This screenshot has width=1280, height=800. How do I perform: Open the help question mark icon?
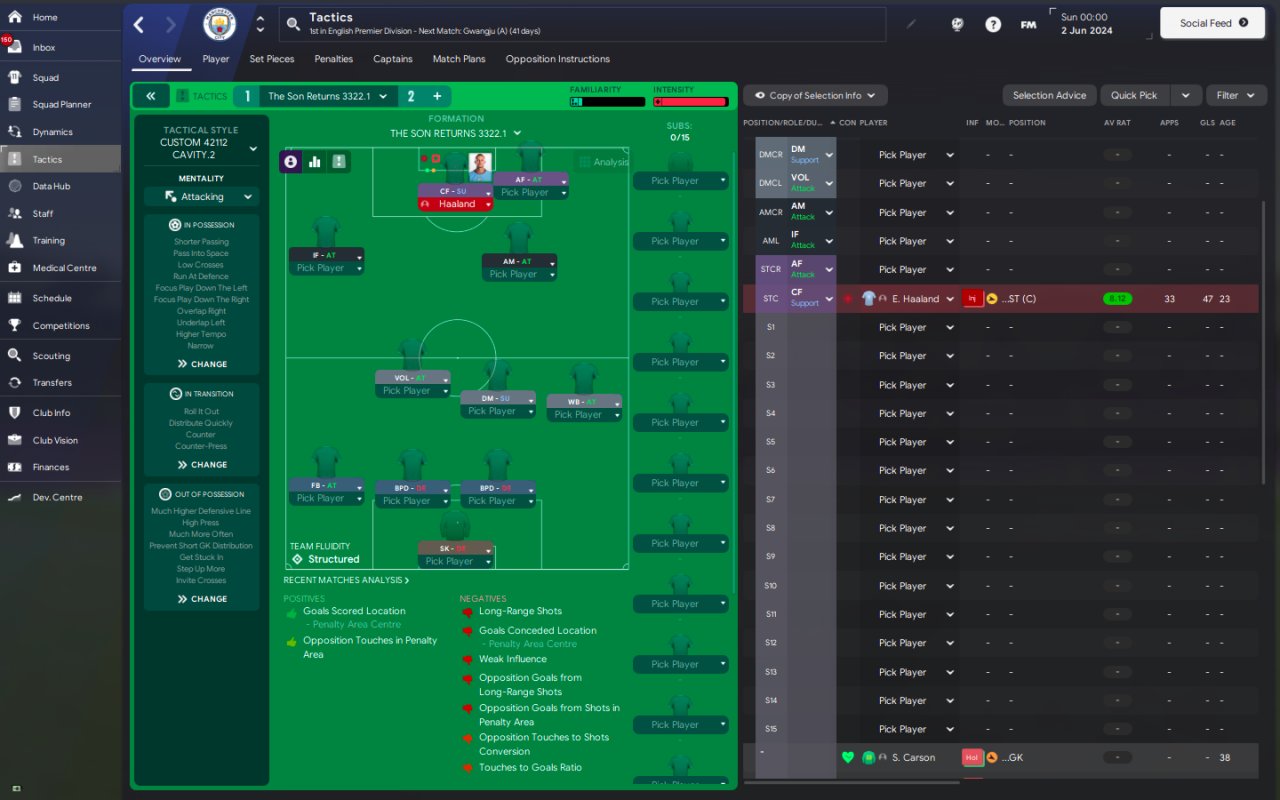993,25
